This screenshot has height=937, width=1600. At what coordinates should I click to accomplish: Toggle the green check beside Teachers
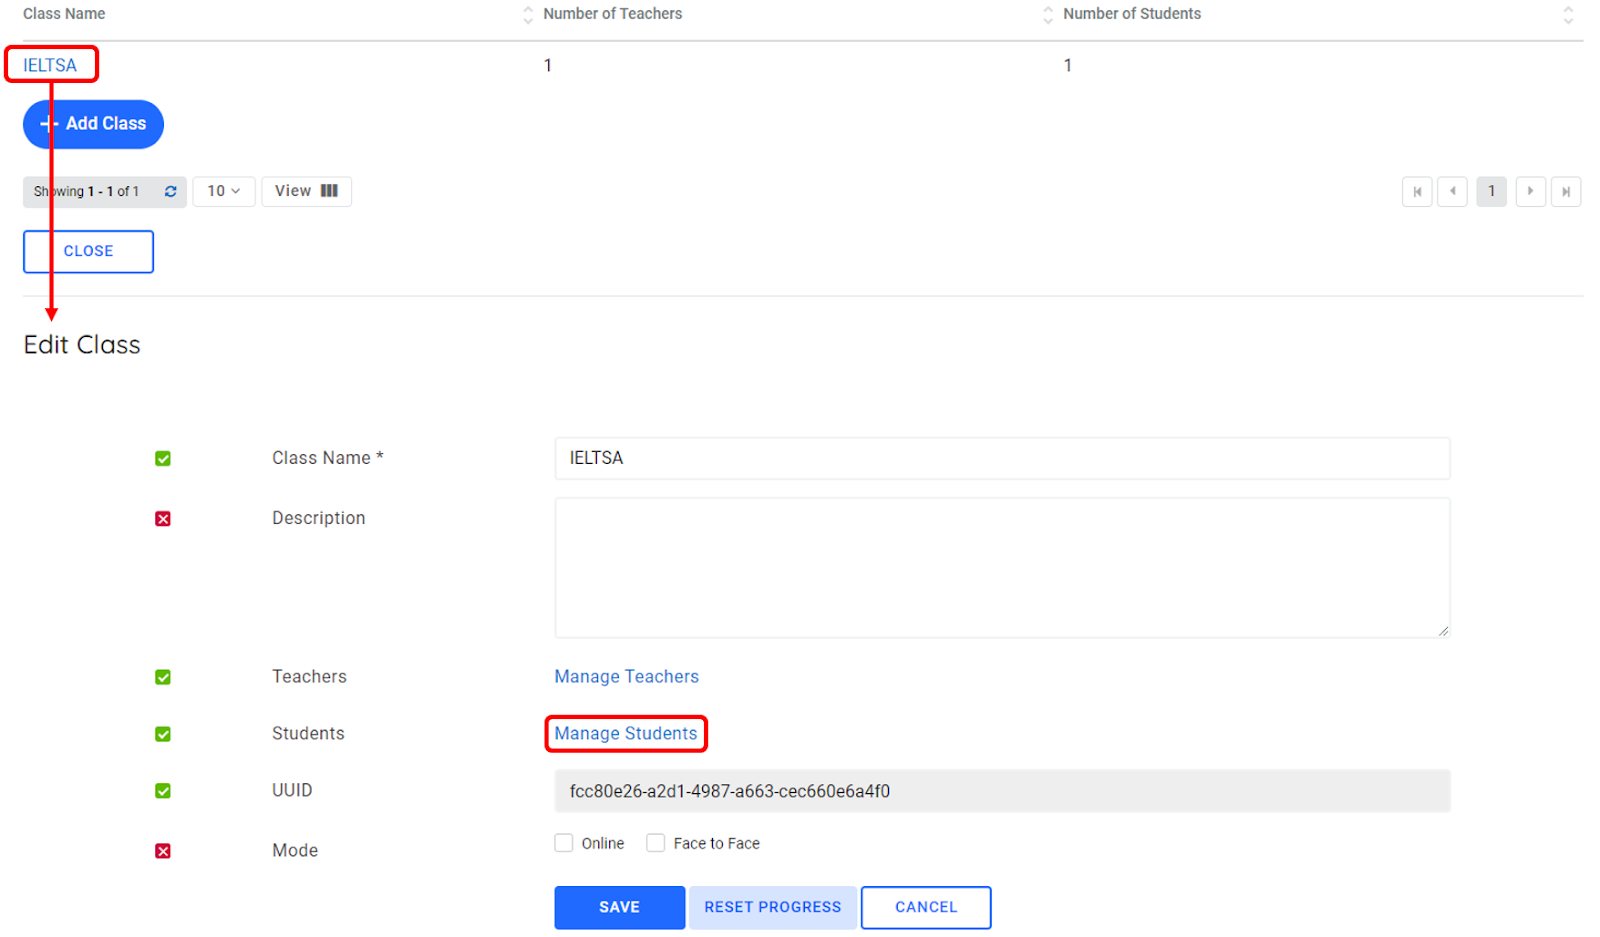click(x=163, y=678)
